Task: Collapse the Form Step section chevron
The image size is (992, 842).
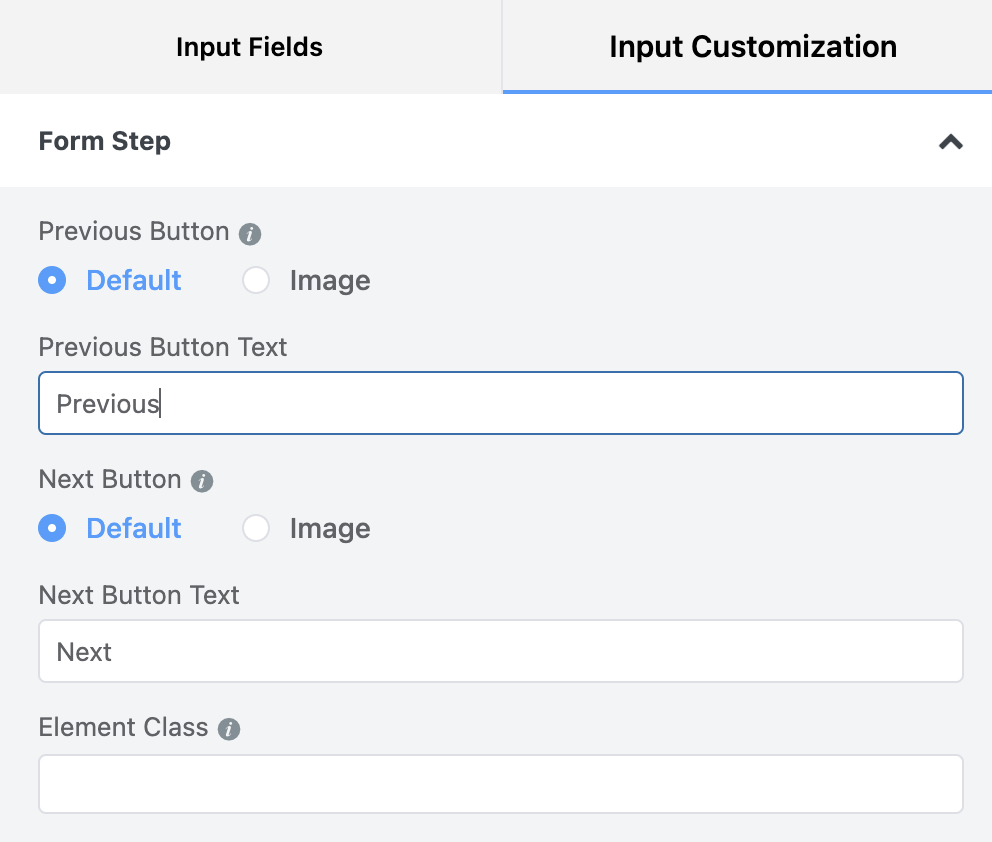Action: point(950,142)
